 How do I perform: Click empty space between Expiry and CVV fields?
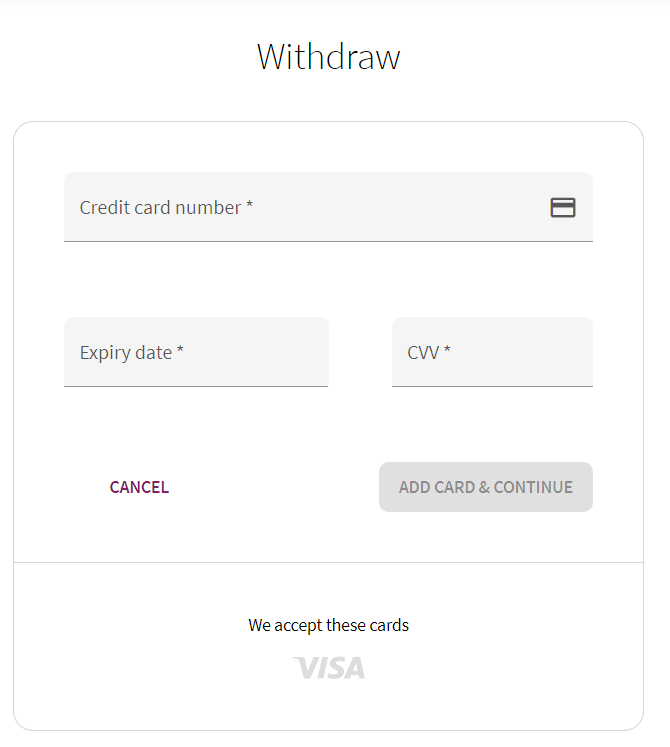click(360, 352)
